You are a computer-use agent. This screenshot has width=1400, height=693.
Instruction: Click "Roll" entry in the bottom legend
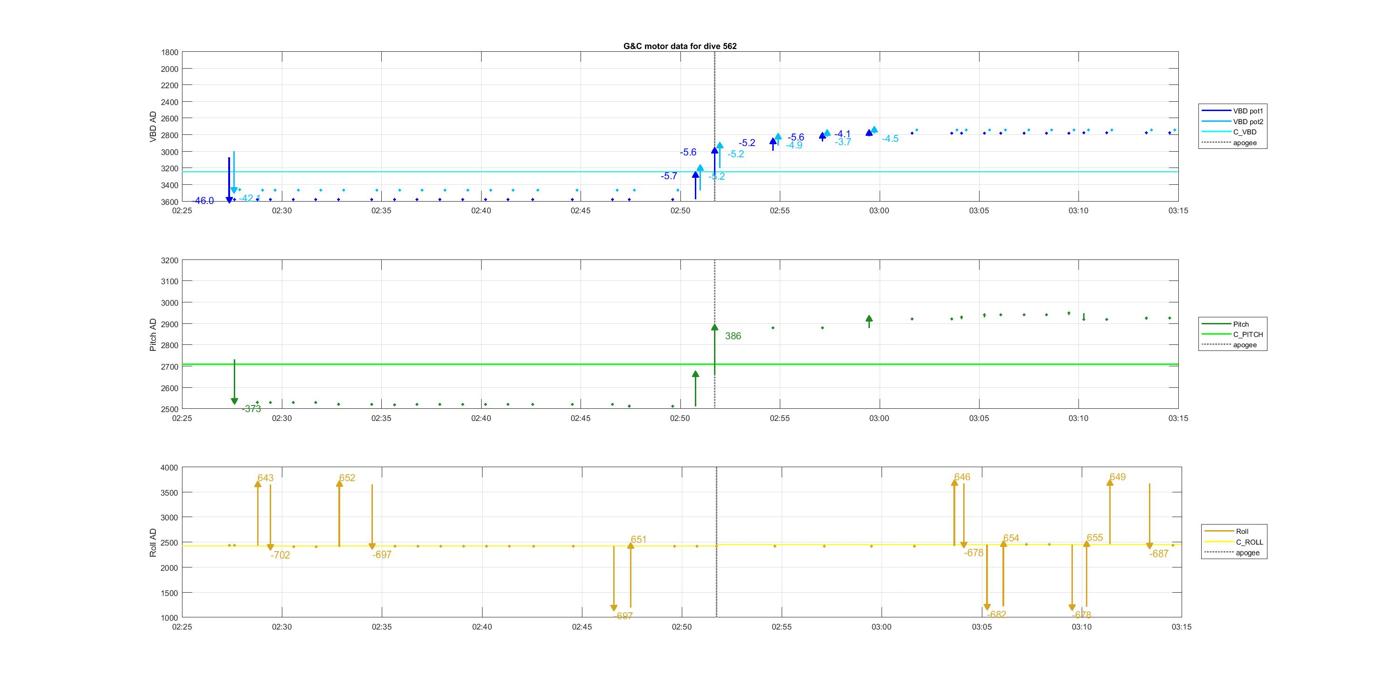(x=1242, y=531)
